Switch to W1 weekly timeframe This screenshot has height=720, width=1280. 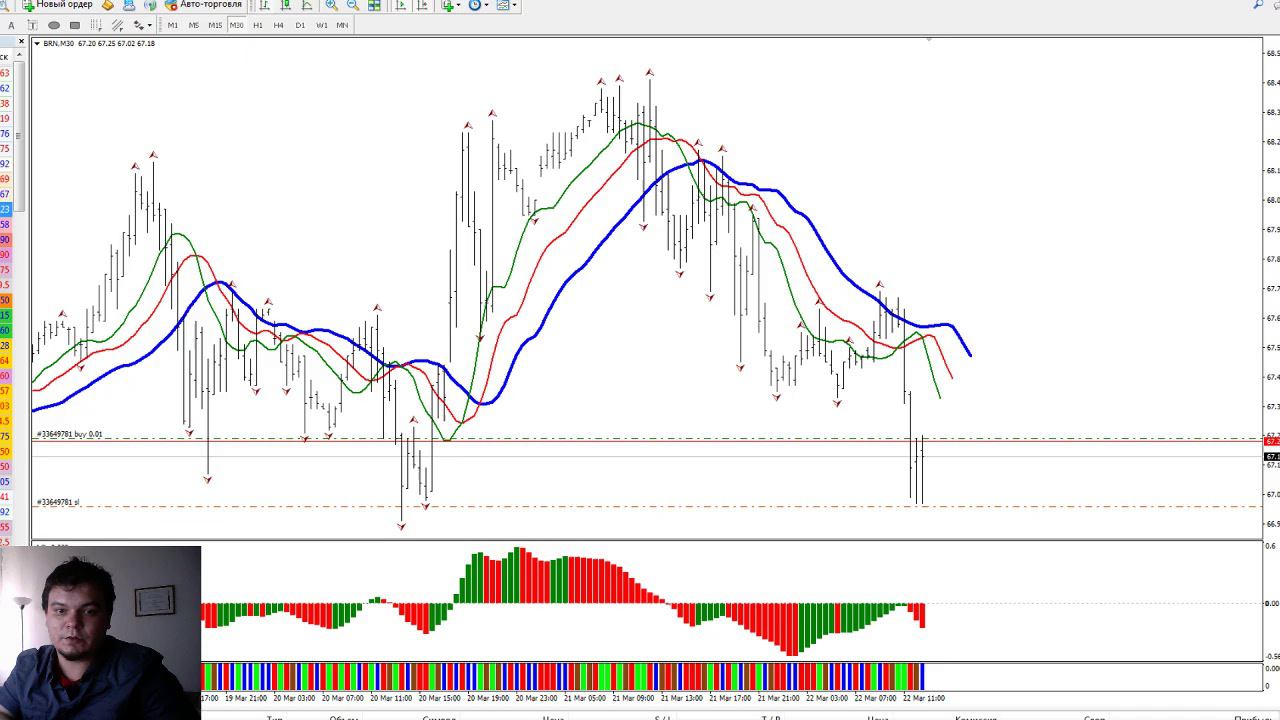[x=322, y=25]
